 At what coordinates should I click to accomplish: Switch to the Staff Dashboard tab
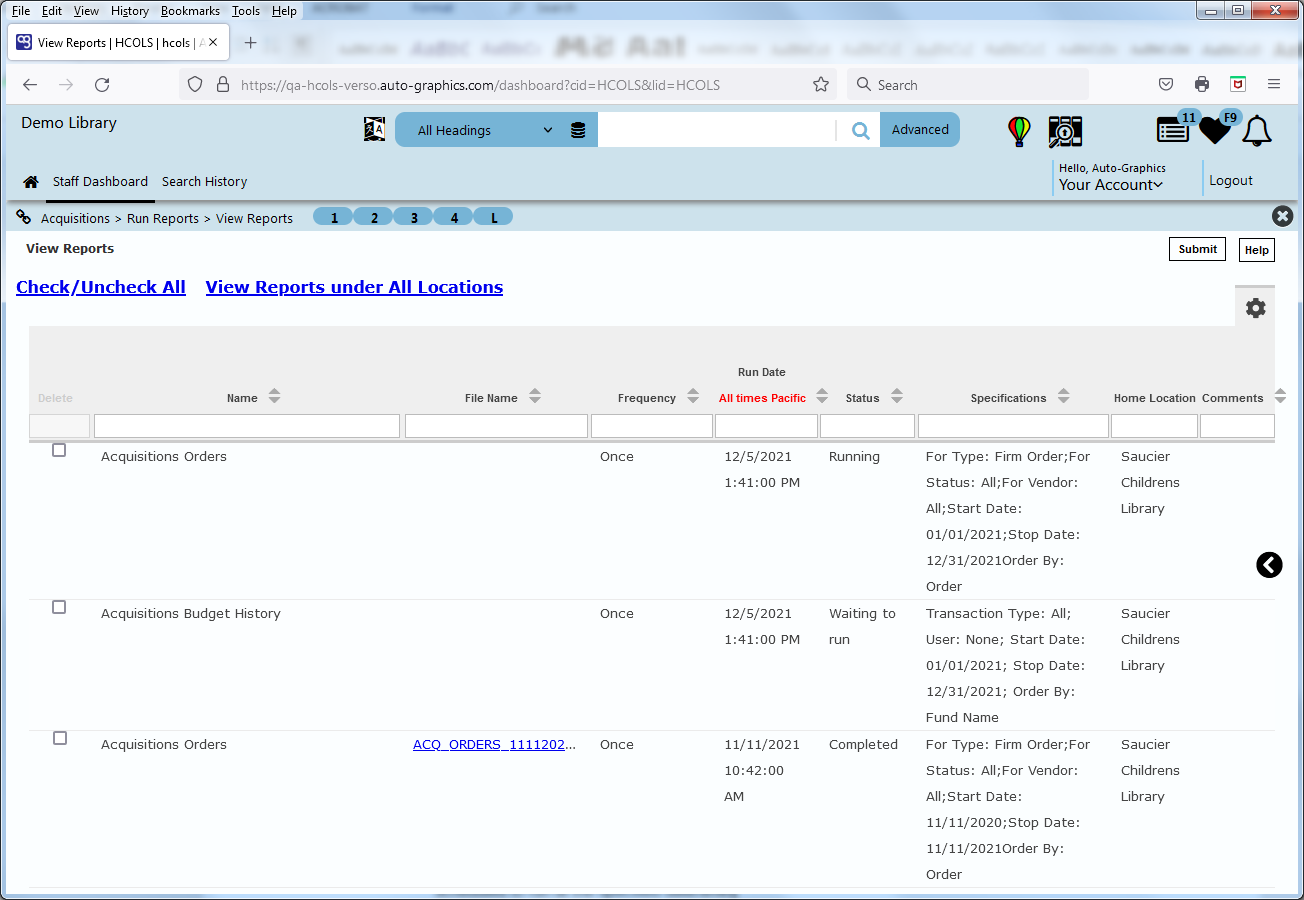[100, 182]
